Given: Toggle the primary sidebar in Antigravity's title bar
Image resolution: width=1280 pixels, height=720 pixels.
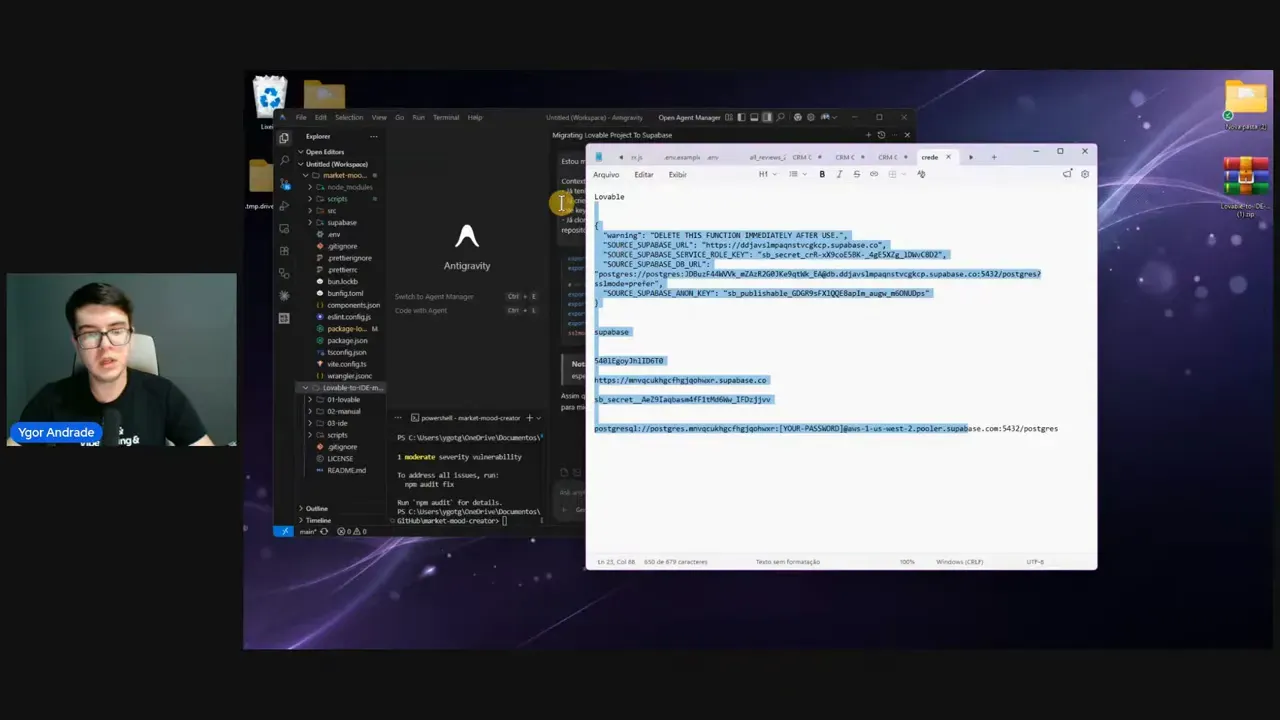Looking at the screenshot, I should (741, 117).
